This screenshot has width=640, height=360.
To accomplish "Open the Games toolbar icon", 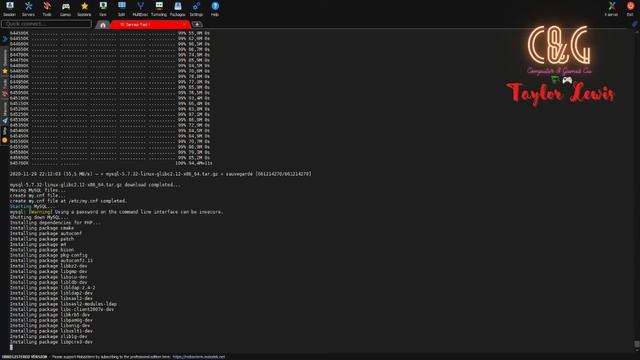I will (x=65, y=9).
